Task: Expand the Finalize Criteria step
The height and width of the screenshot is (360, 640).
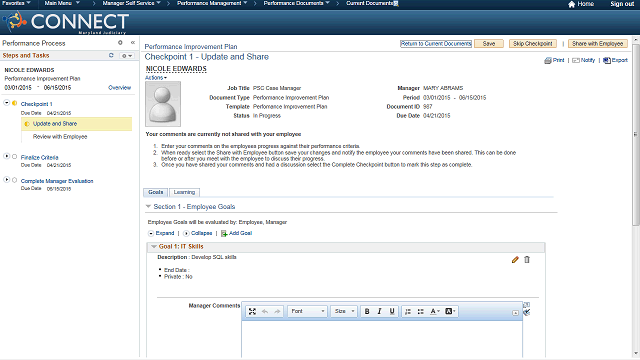Action: coord(7,156)
